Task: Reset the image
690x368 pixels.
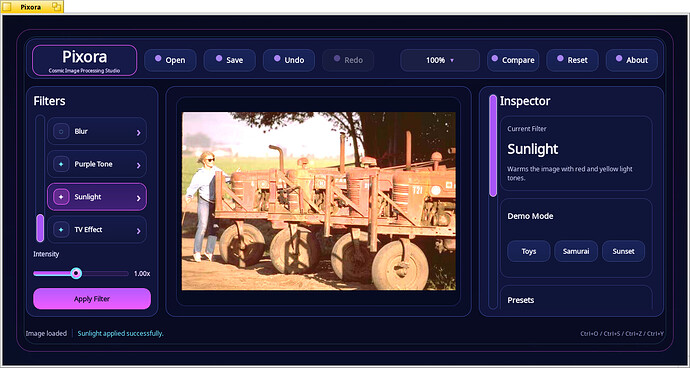Action: pos(573,60)
